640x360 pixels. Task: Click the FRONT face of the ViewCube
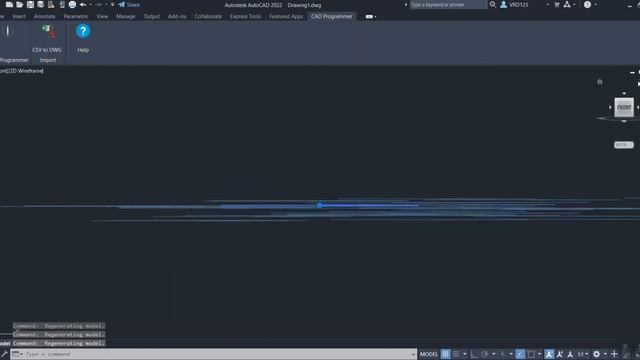(624, 107)
